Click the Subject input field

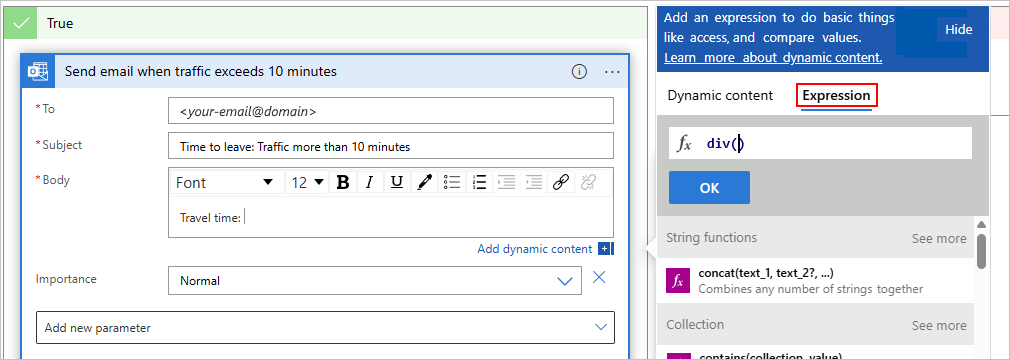click(390, 146)
